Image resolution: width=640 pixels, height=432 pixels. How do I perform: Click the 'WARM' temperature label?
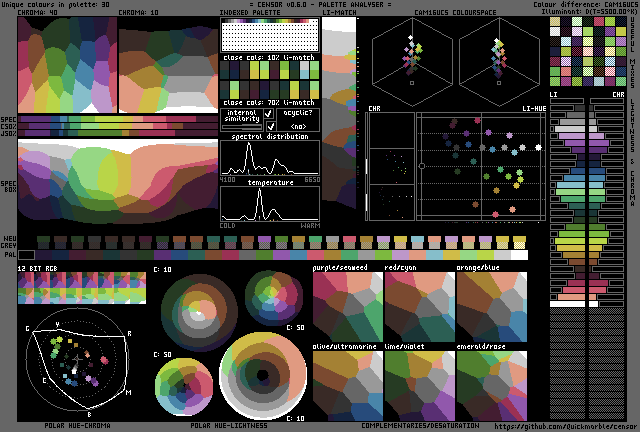click(x=311, y=225)
